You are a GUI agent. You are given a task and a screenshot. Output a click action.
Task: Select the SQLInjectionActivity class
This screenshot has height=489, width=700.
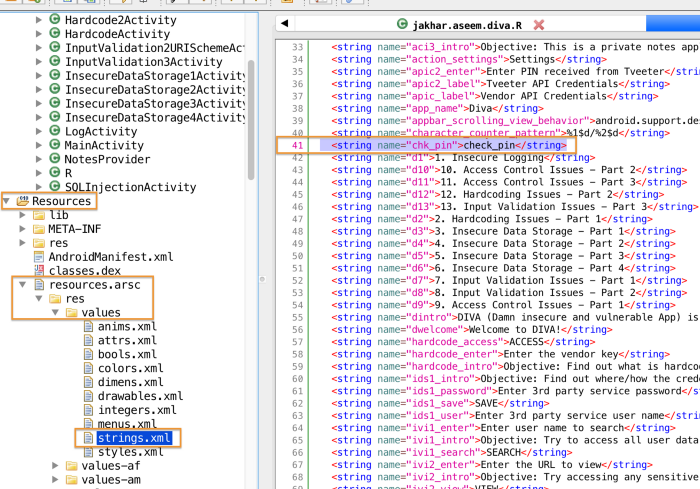click(x=130, y=187)
